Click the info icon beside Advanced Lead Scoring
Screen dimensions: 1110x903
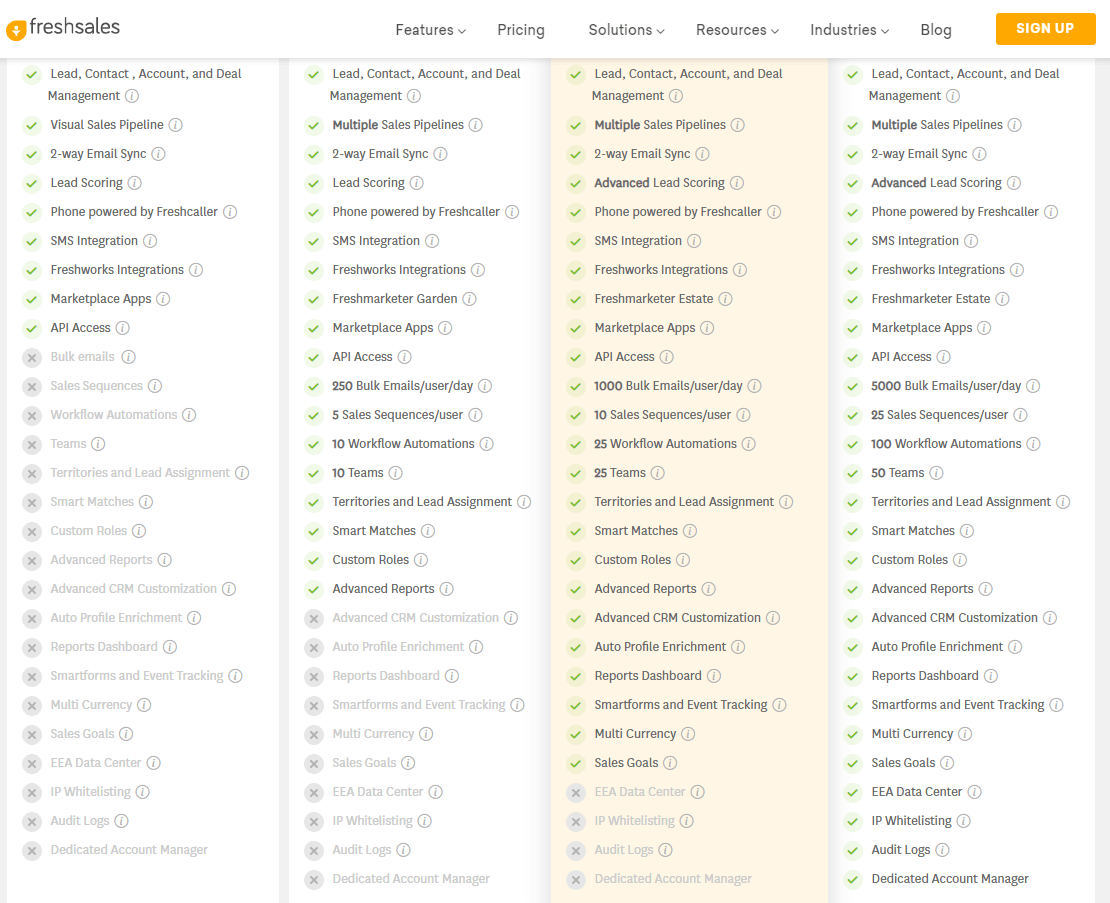pos(738,182)
